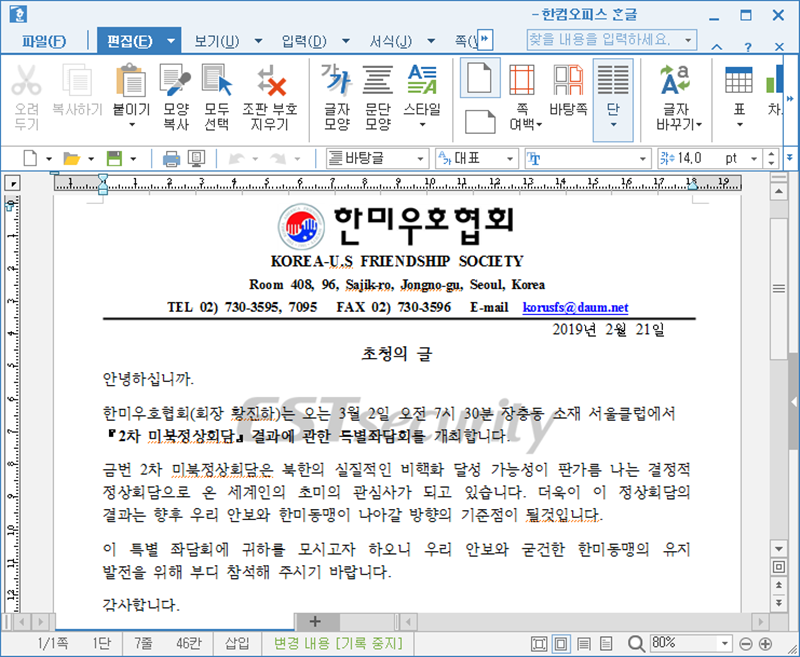Viewport: 800px width, 657px height.
Task: Expand Paste (붙이기) dropdown arrow
Action: coord(131,125)
